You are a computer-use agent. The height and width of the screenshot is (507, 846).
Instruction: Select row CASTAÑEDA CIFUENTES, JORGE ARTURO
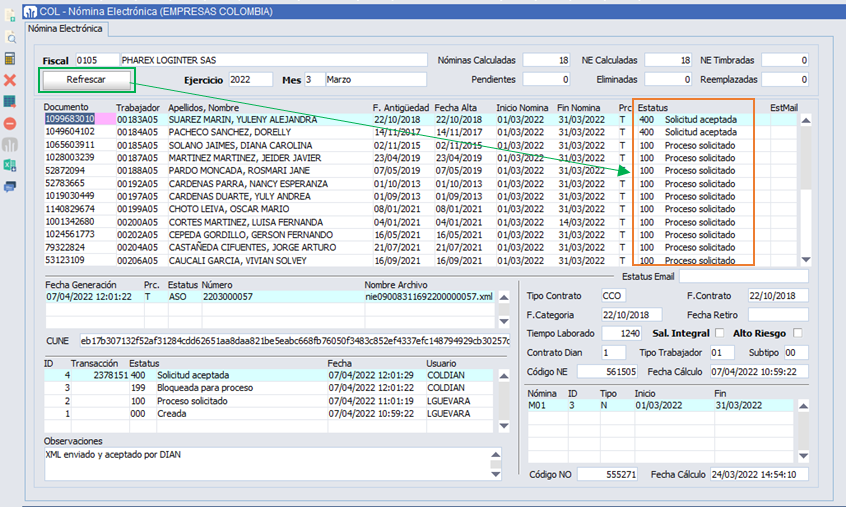tap(421, 248)
